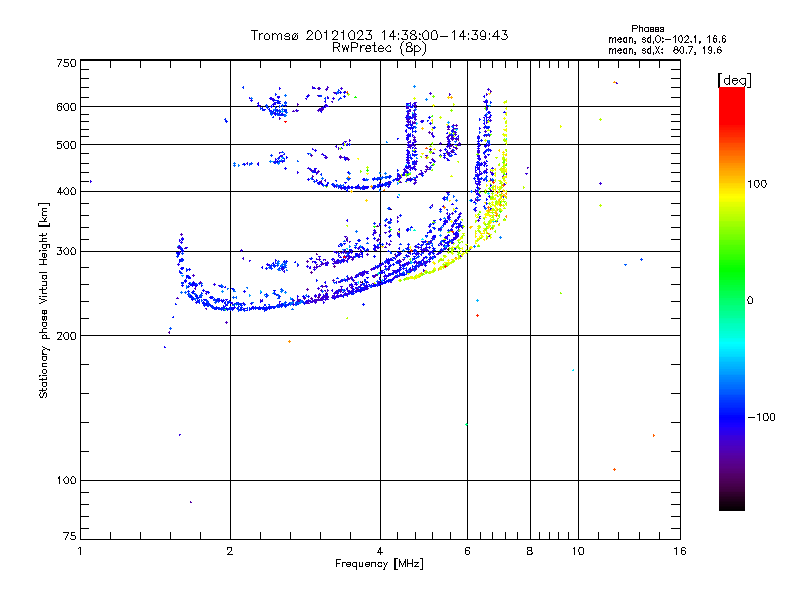
Task: Click the y-axis tick label '75'
Action: coord(70,536)
